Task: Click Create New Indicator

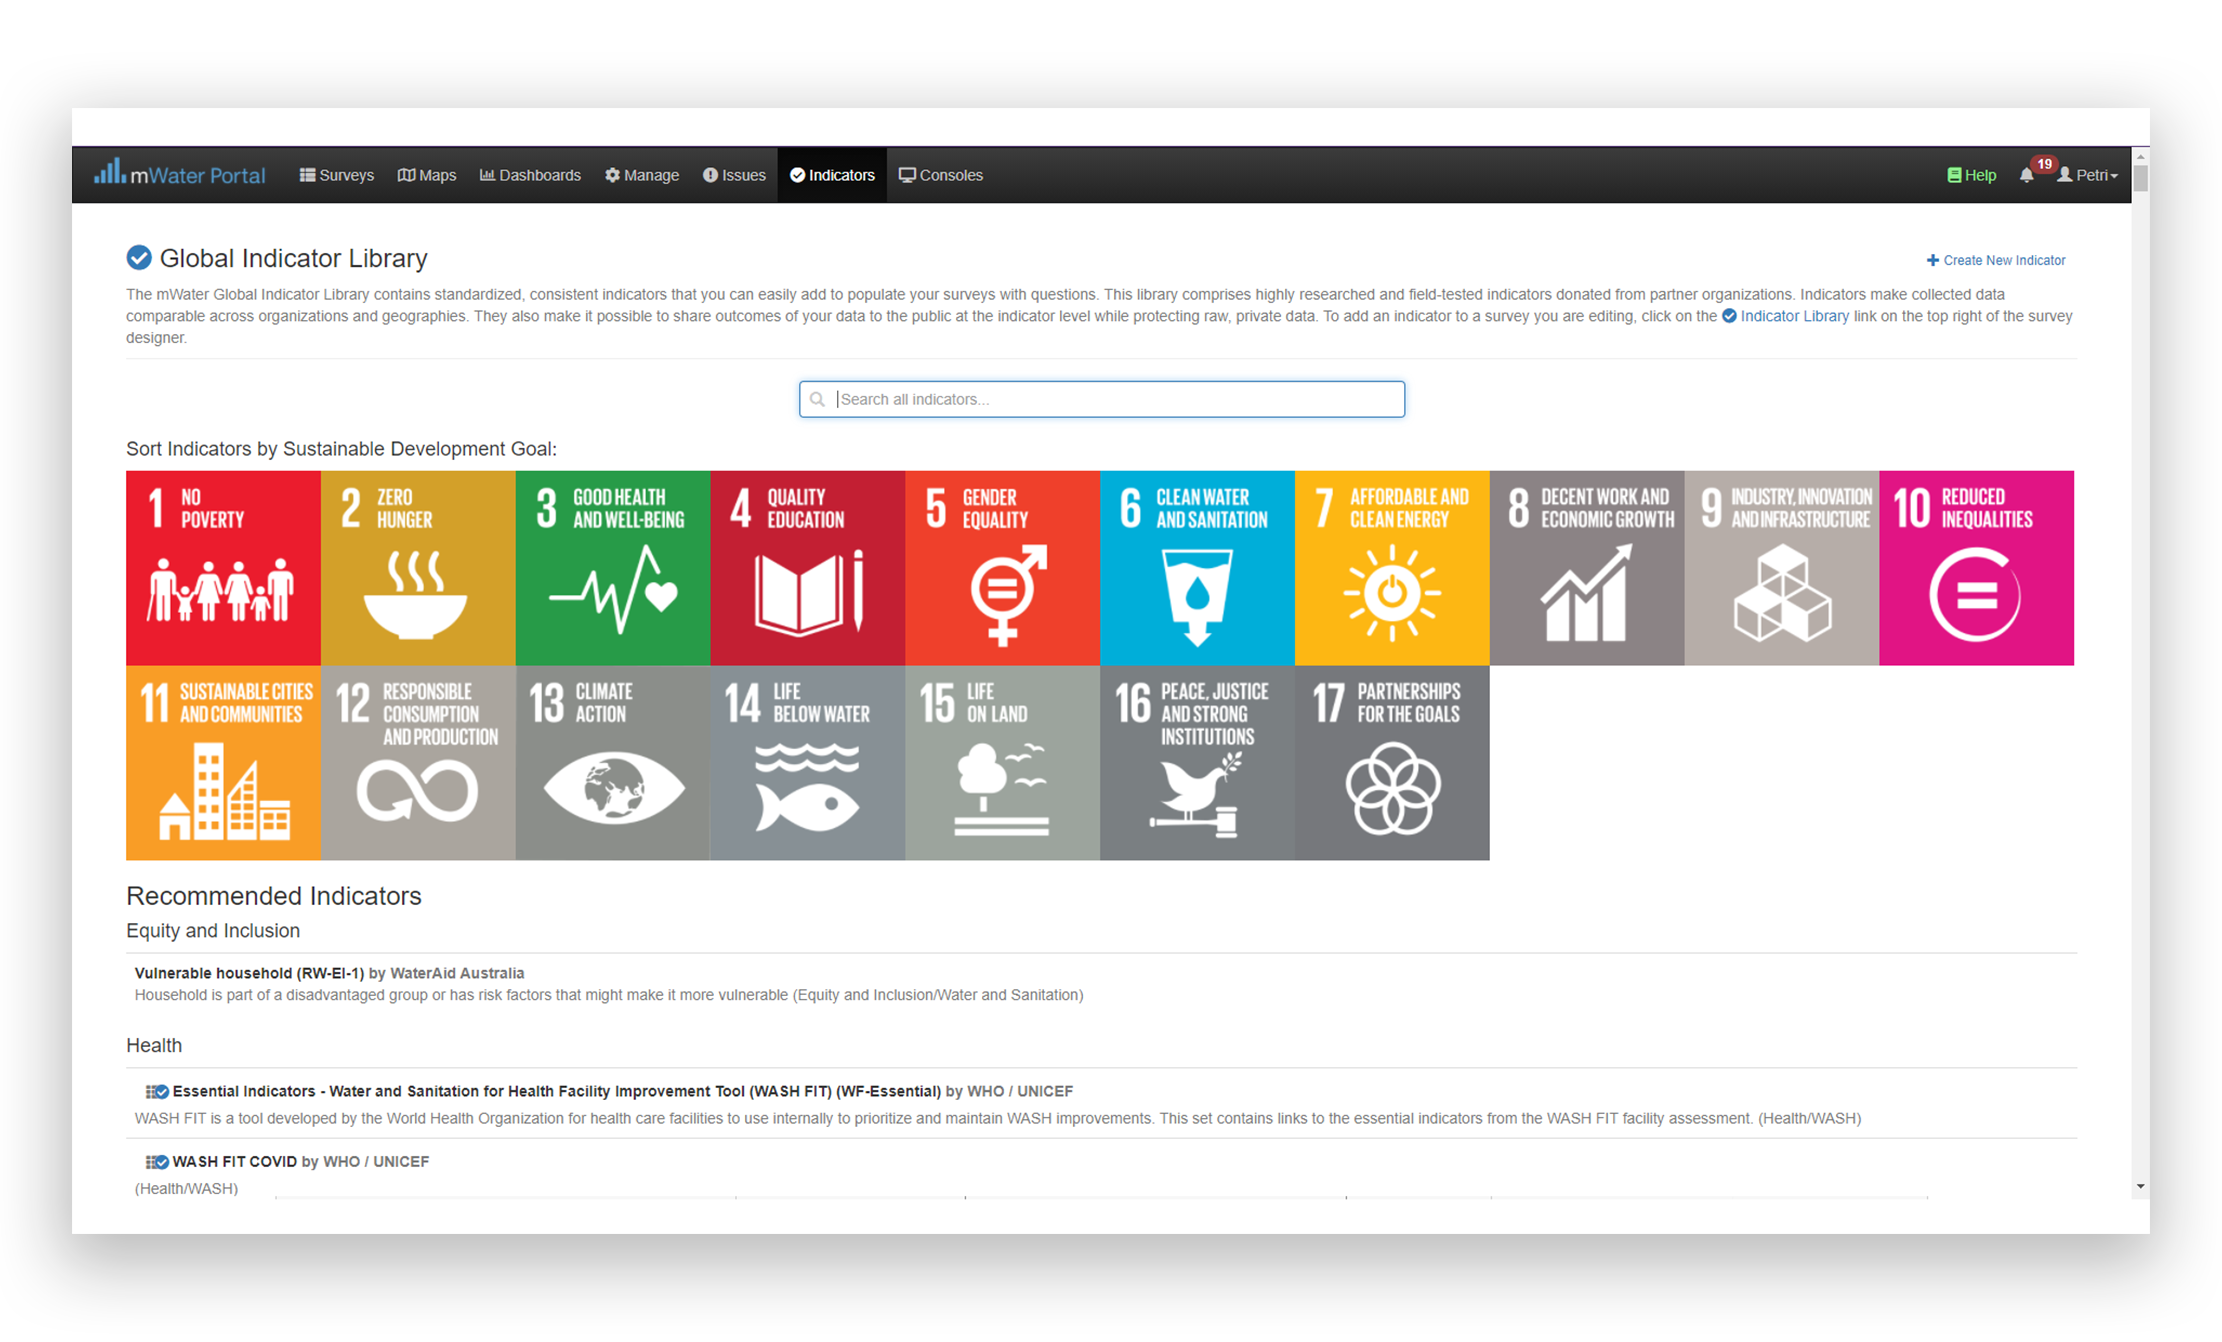Action: [x=1996, y=260]
